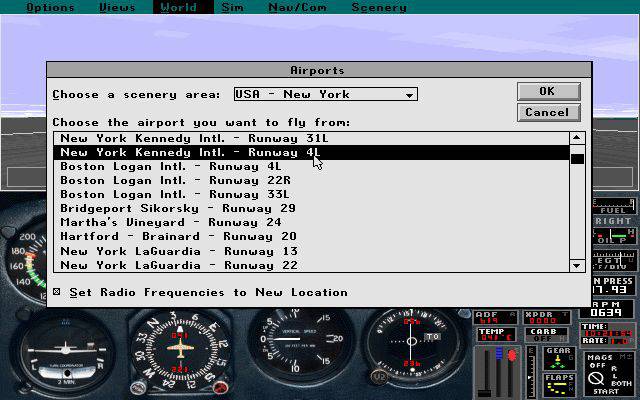Click the red mixture control lever
Viewport: 640px width, 400px height.
pos(511,355)
